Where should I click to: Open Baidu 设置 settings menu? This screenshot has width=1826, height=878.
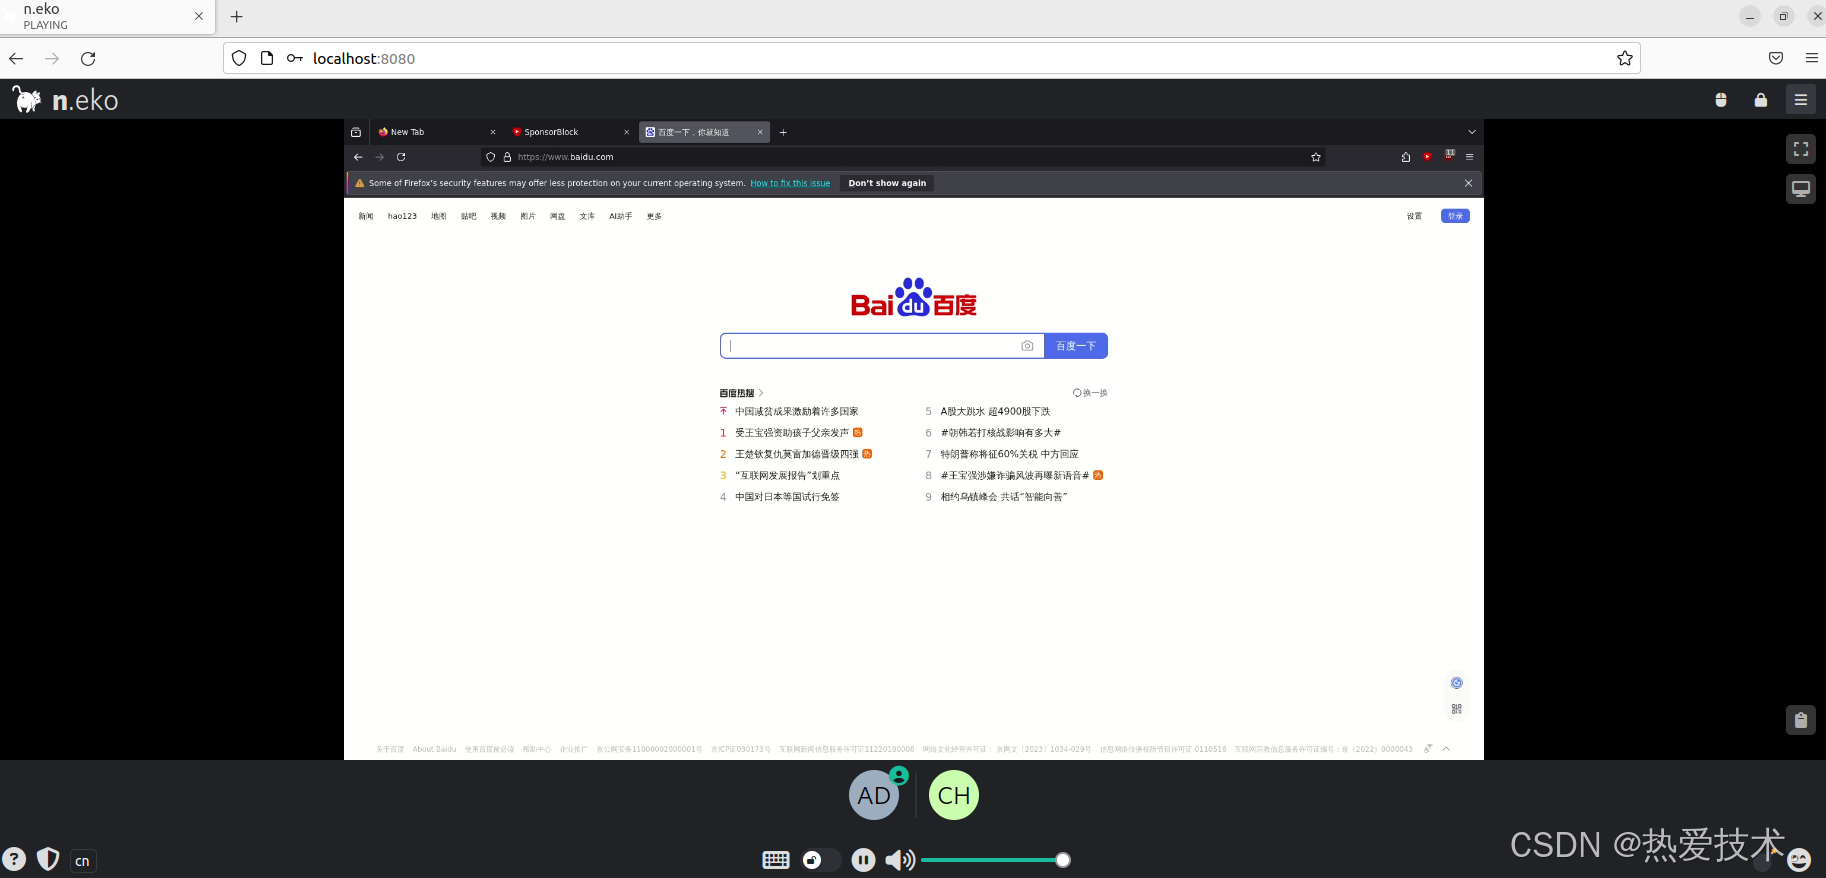tap(1414, 216)
